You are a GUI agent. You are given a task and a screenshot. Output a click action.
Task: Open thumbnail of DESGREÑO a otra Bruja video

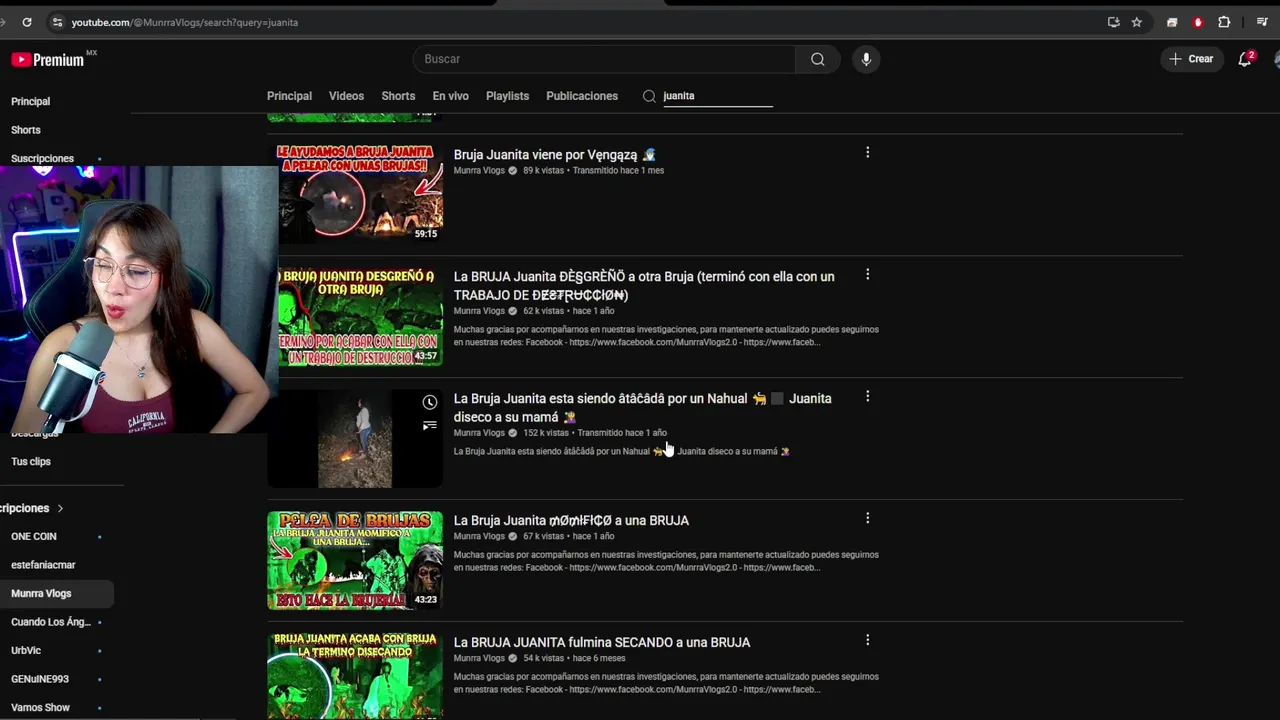click(x=359, y=316)
